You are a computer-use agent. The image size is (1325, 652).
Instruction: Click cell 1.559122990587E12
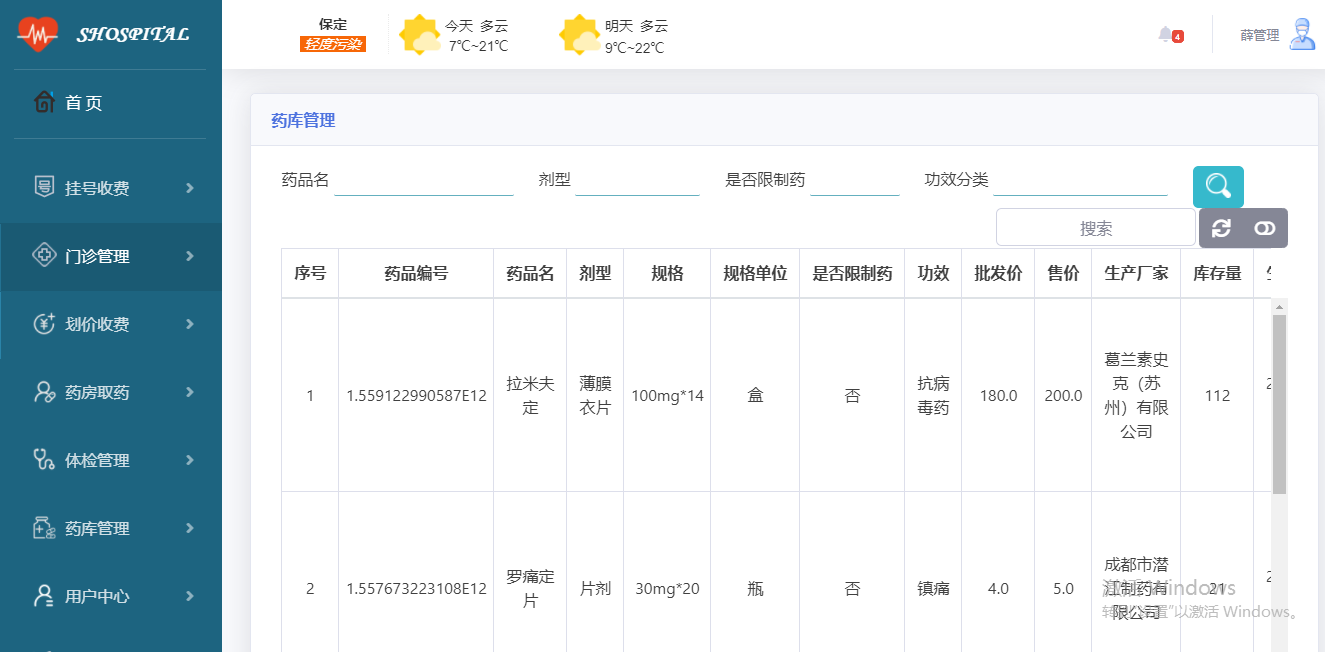[416, 395]
